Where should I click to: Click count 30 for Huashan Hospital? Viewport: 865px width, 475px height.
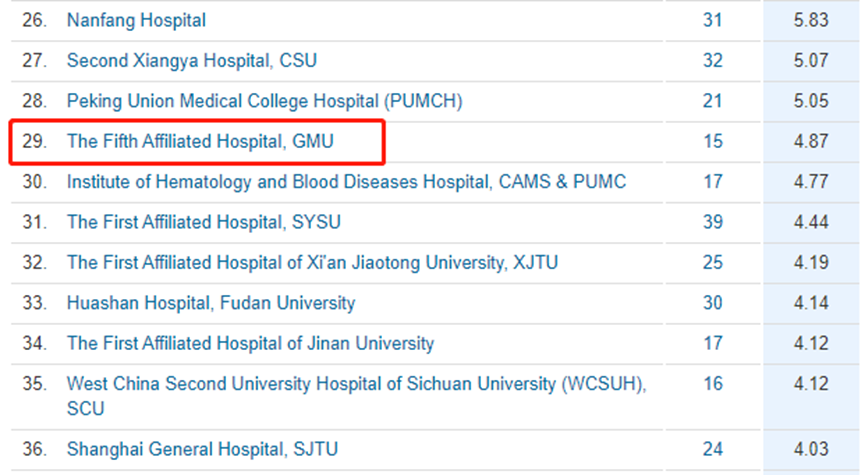pyautogui.click(x=712, y=303)
